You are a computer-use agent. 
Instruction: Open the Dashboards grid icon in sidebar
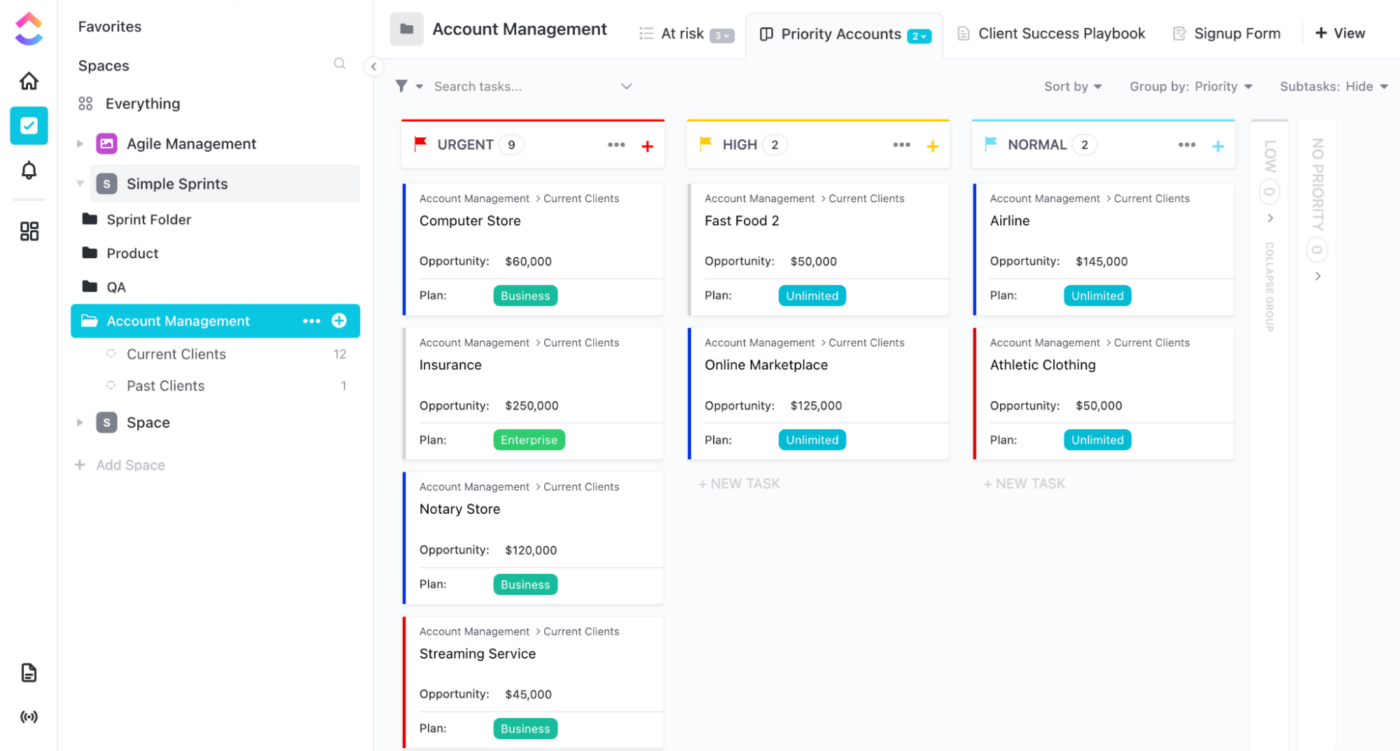(x=28, y=231)
